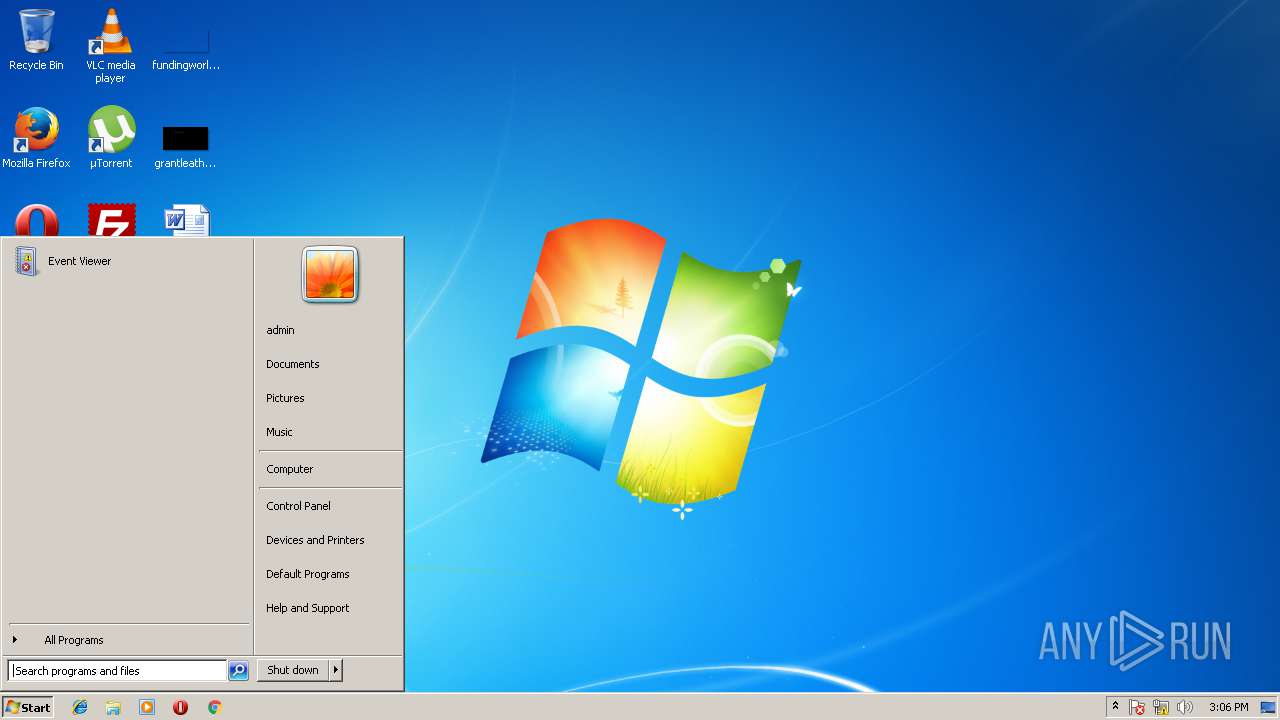Select the fundingworl... desktop file
The image size is (1280, 720).
pos(186,45)
